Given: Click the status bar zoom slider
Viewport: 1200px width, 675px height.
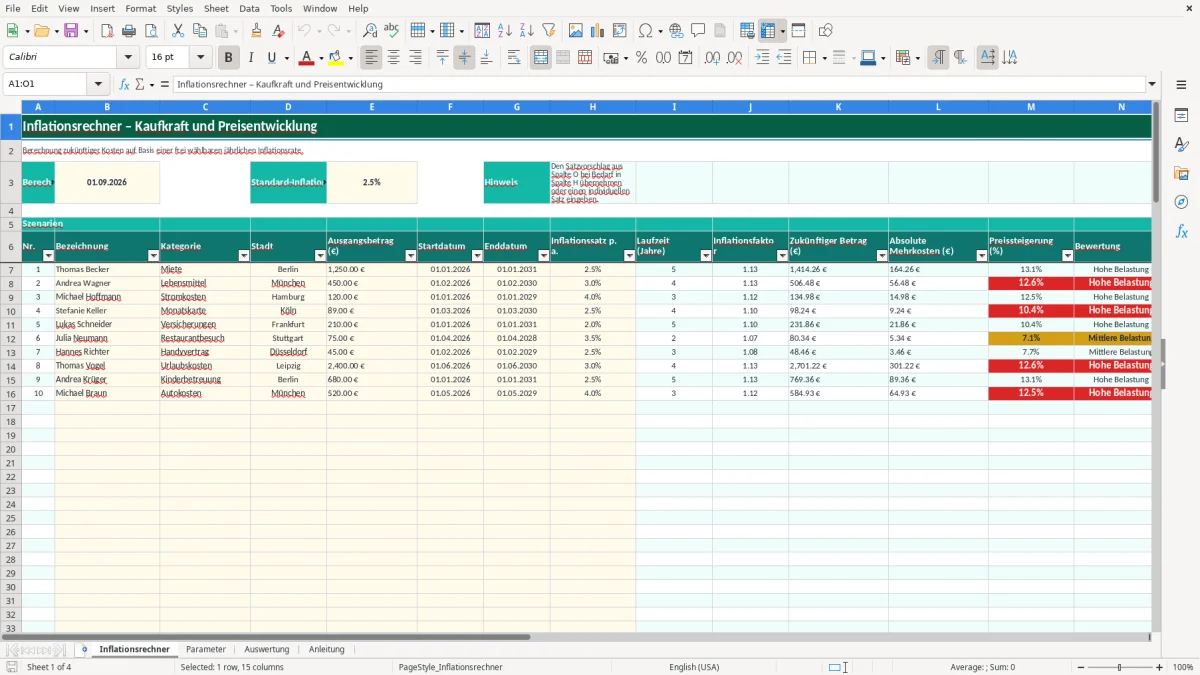Looking at the screenshot, I should pos(1120,667).
